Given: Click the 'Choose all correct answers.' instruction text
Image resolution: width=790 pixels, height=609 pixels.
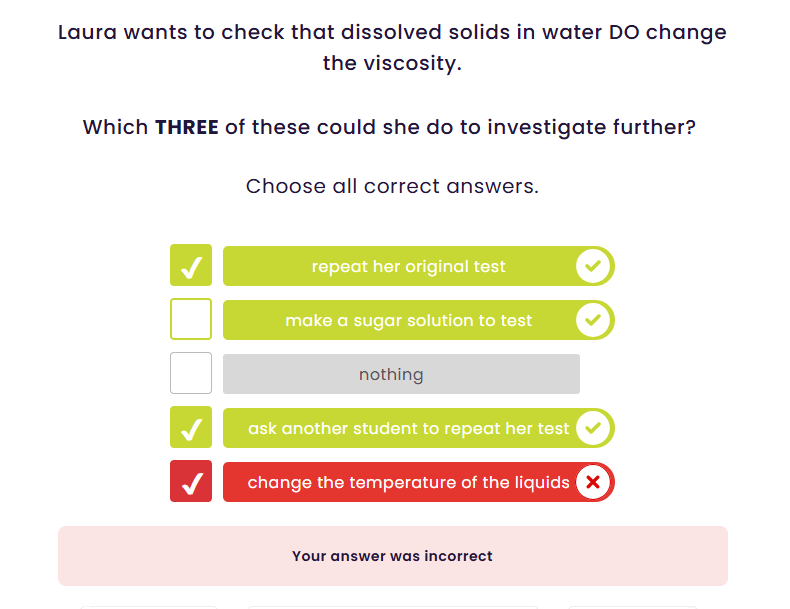Looking at the screenshot, I should [392, 186].
